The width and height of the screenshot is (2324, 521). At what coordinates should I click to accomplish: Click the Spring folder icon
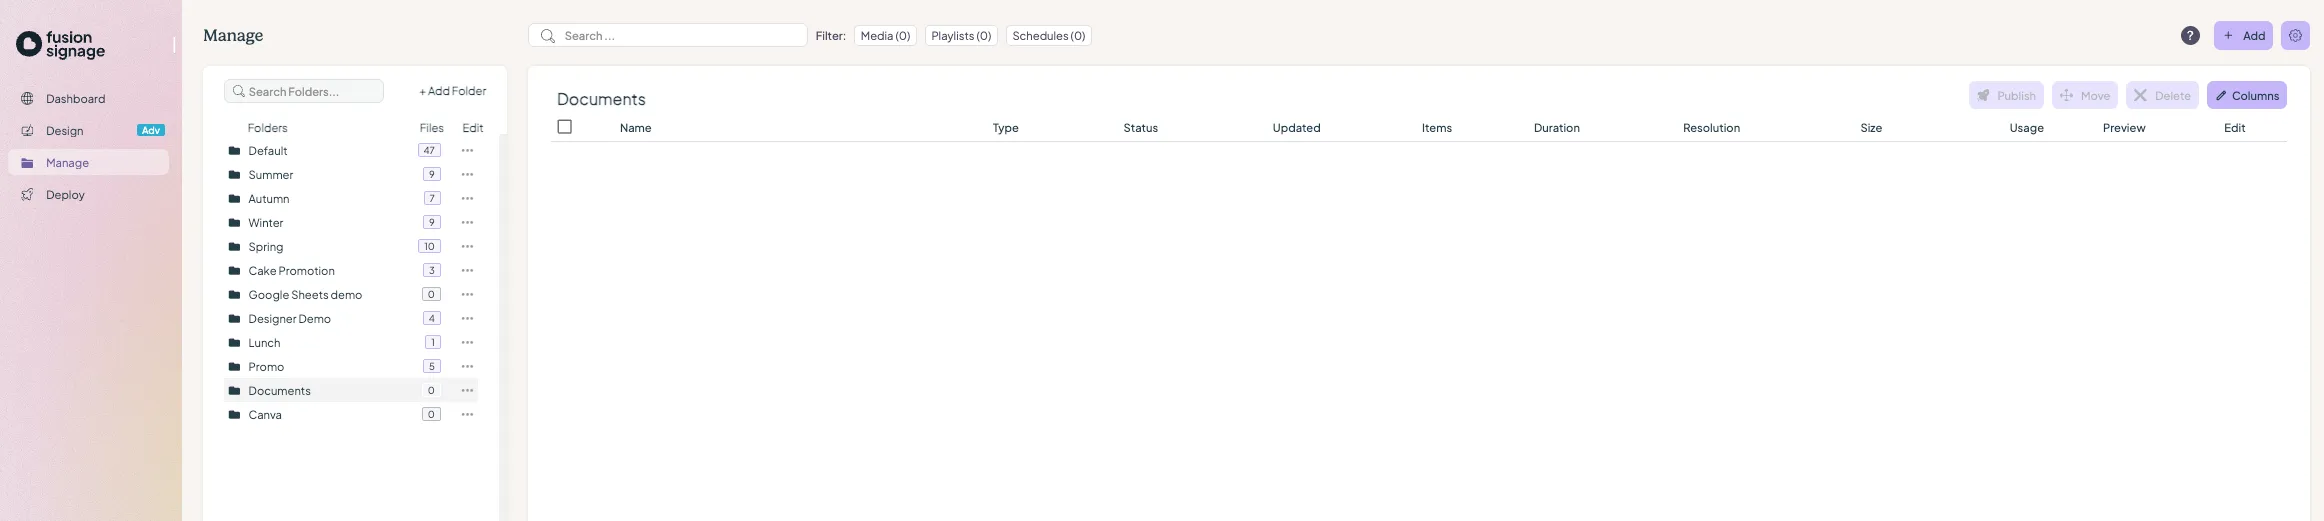(x=234, y=247)
